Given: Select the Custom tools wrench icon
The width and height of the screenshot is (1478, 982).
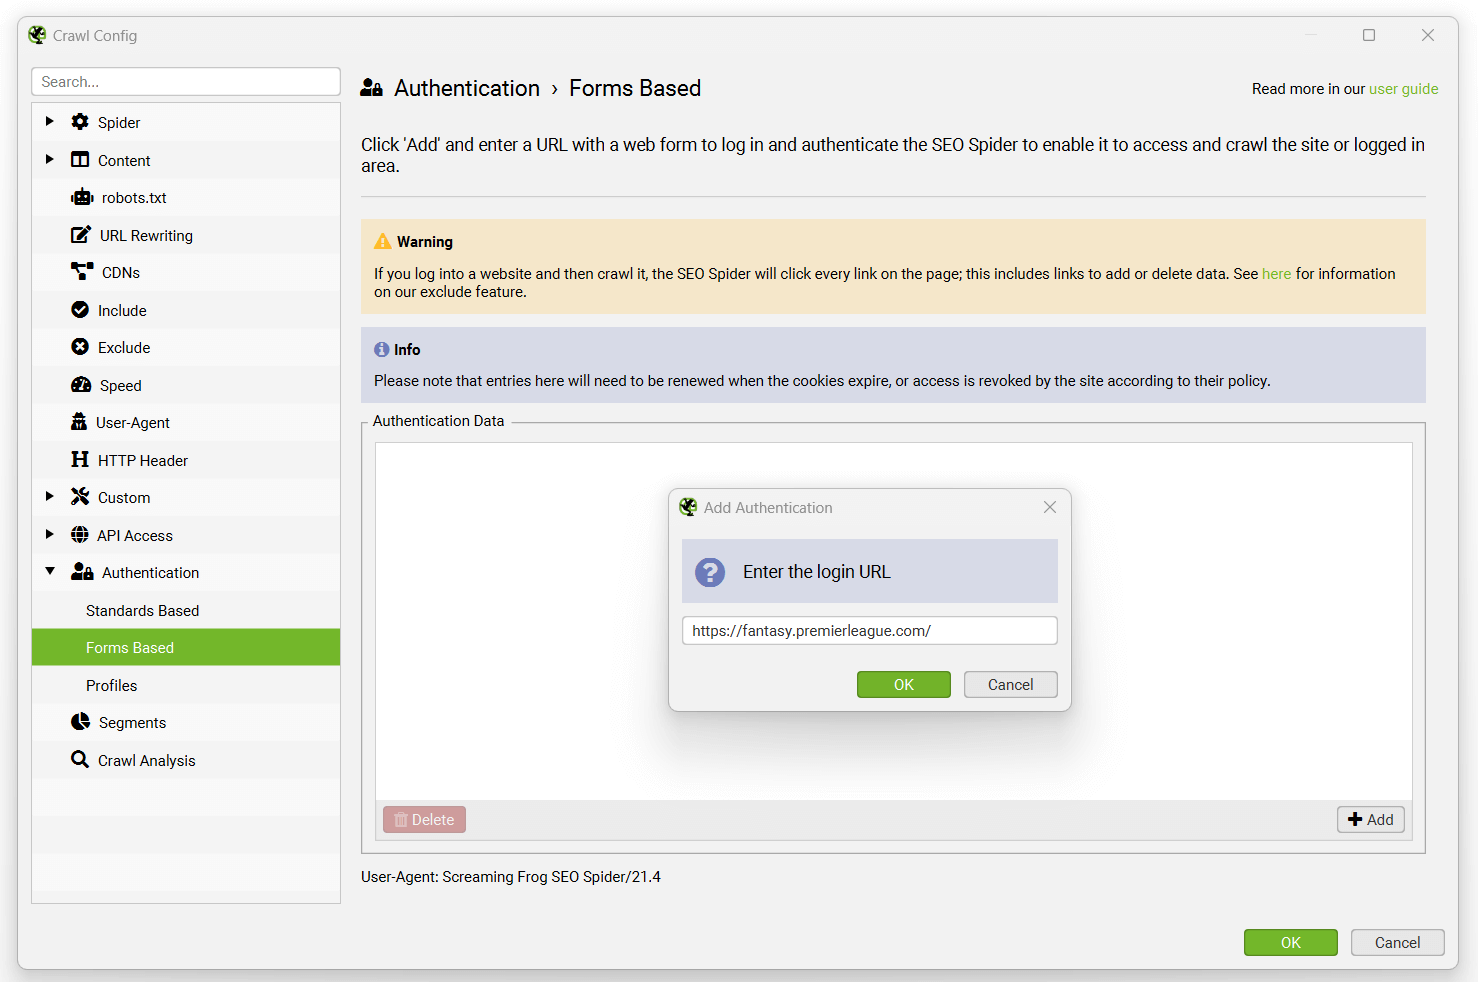Looking at the screenshot, I should pos(80,497).
